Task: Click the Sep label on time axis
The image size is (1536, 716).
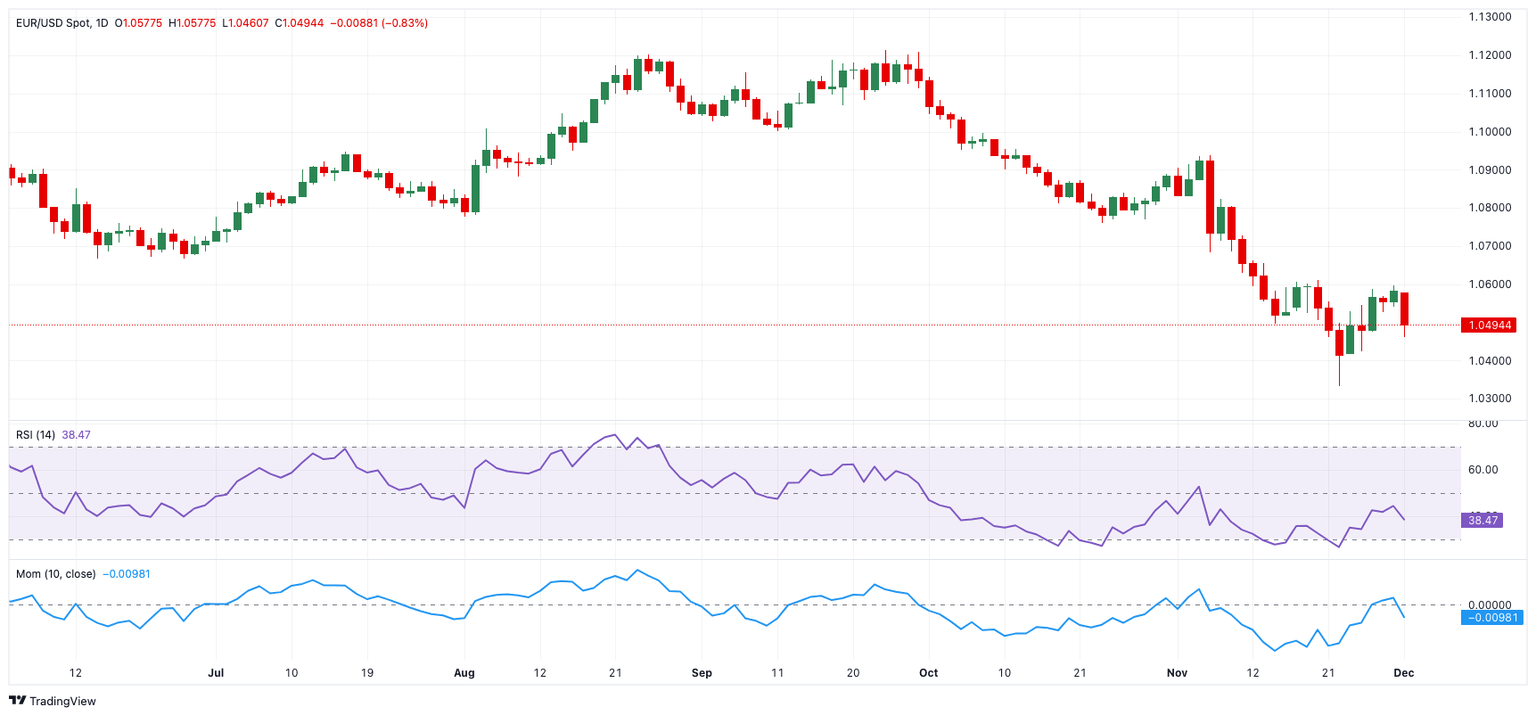Action: pos(701,674)
